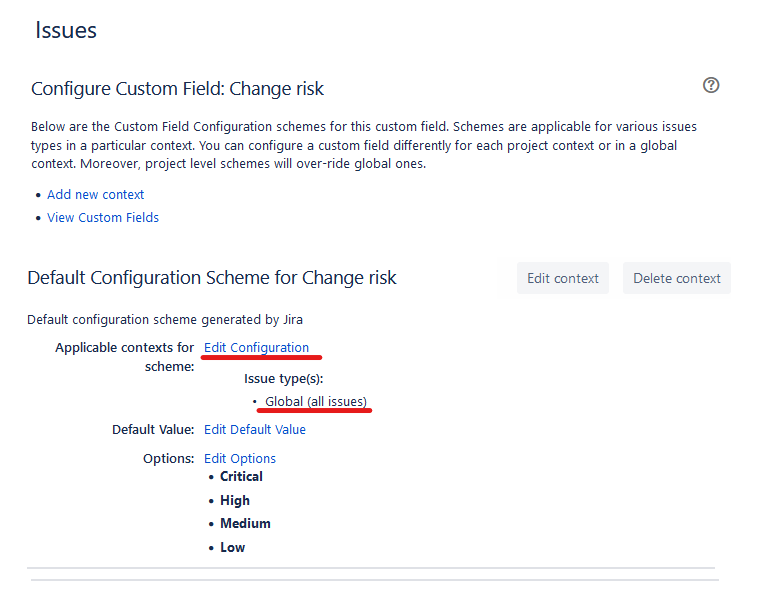
Task: Click the High option entry
Action: 235,501
